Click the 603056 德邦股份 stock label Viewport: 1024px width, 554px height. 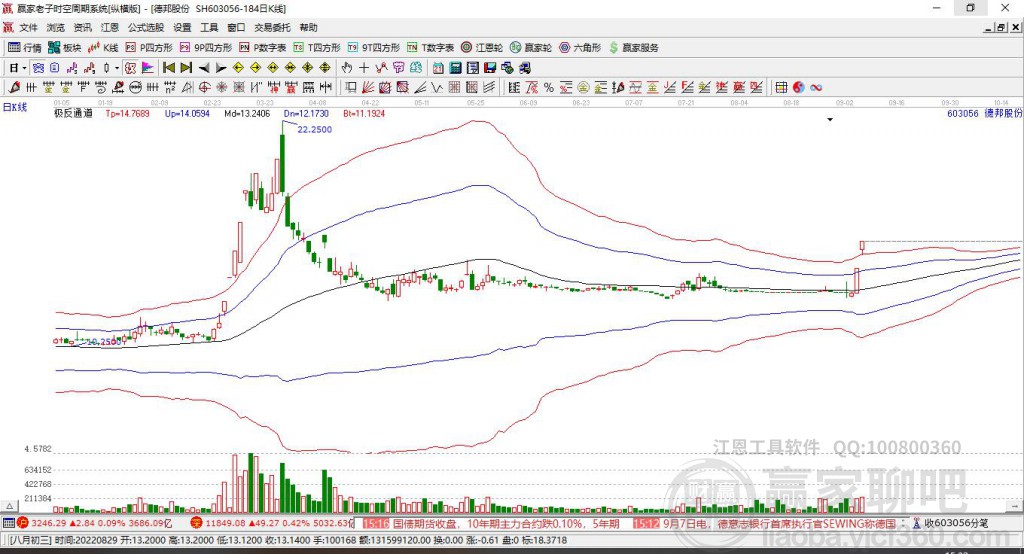click(x=985, y=114)
